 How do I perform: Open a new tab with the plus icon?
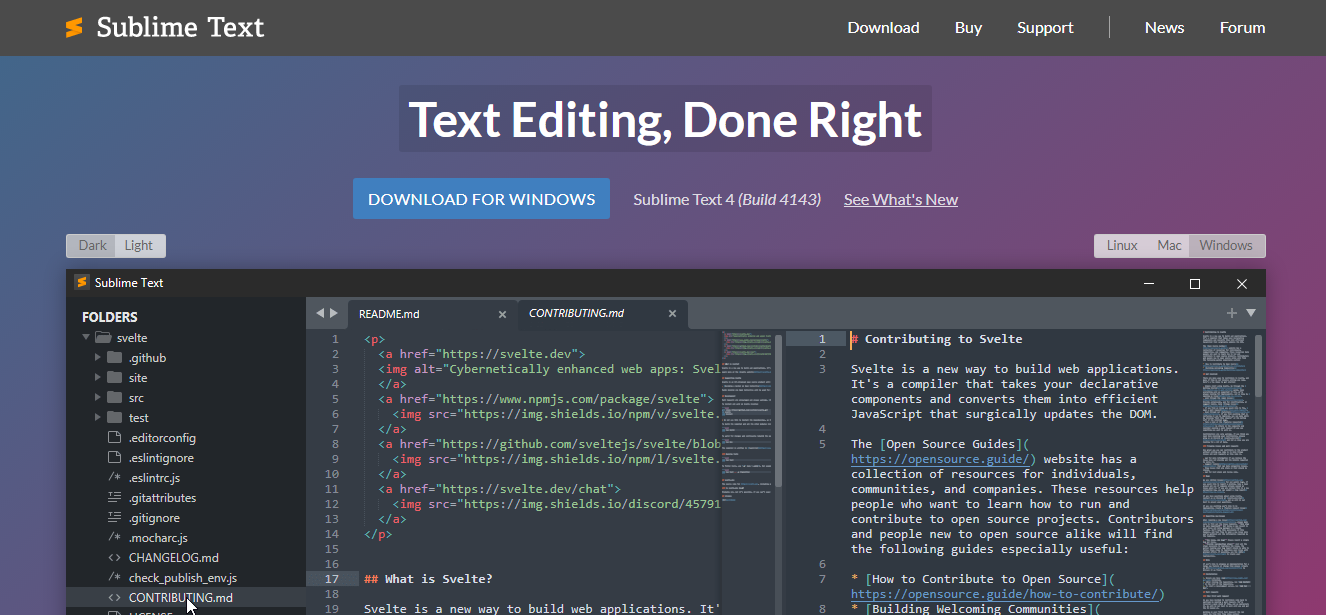[1230, 313]
